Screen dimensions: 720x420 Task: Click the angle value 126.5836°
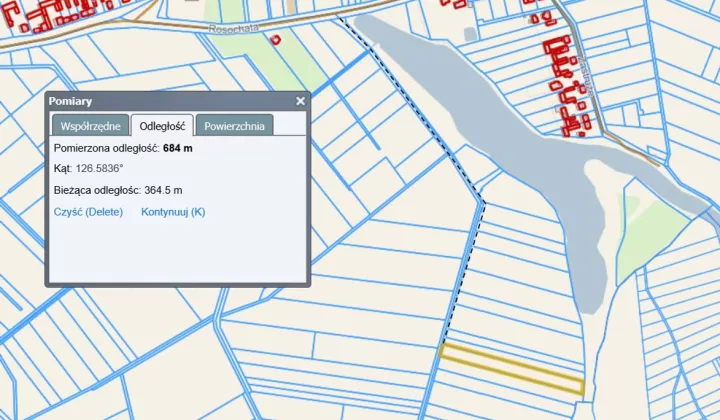[99, 168]
